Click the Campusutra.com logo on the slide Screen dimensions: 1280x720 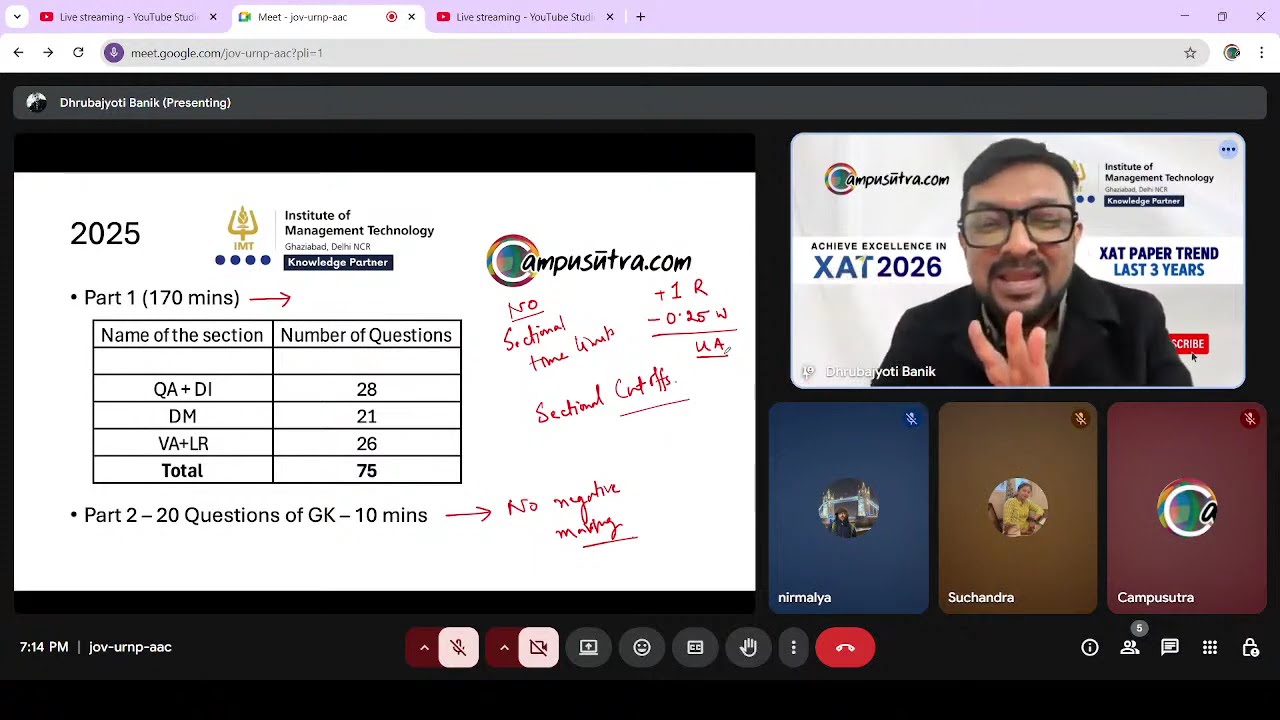[x=589, y=261]
